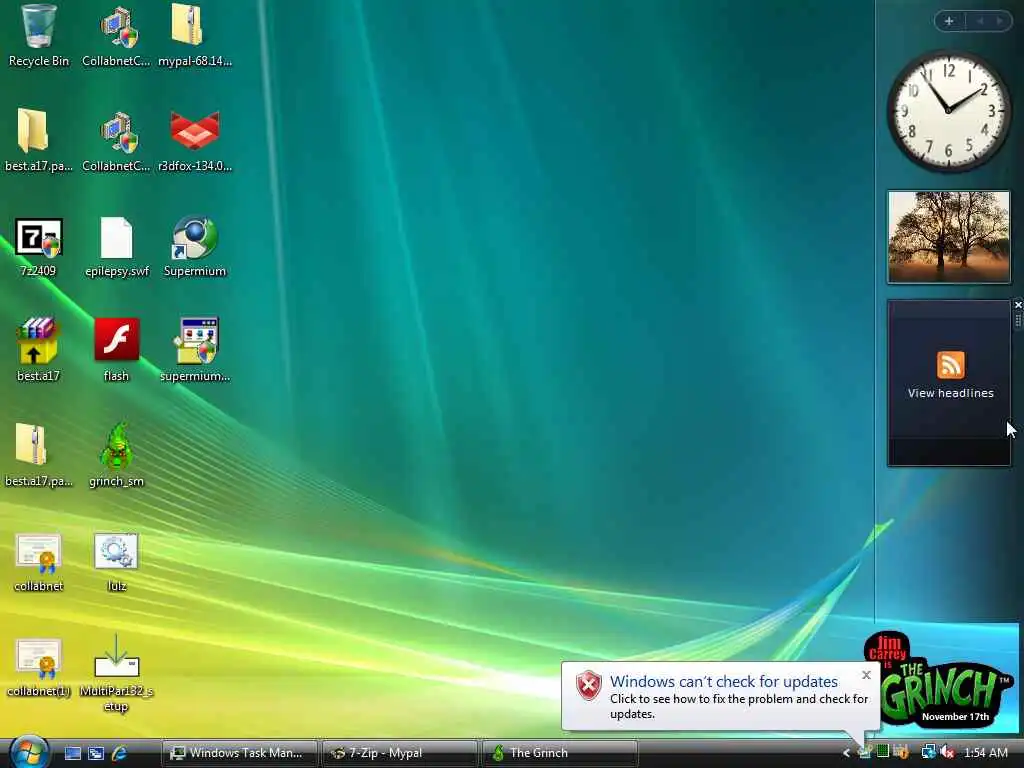Click Switch between windows quick launch icon
The height and width of the screenshot is (768, 1024).
(x=96, y=753)
